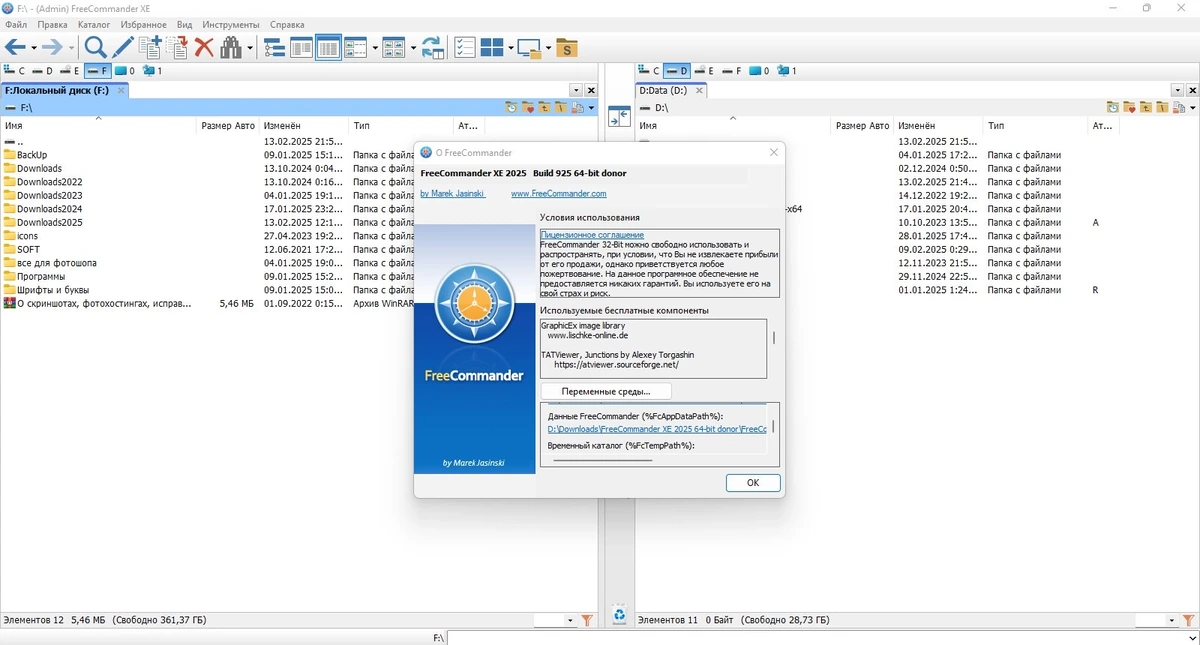Expand the binoculars search dropdown arrow
This screenshot has width=1200, height=645.
[x=250, y=48]
